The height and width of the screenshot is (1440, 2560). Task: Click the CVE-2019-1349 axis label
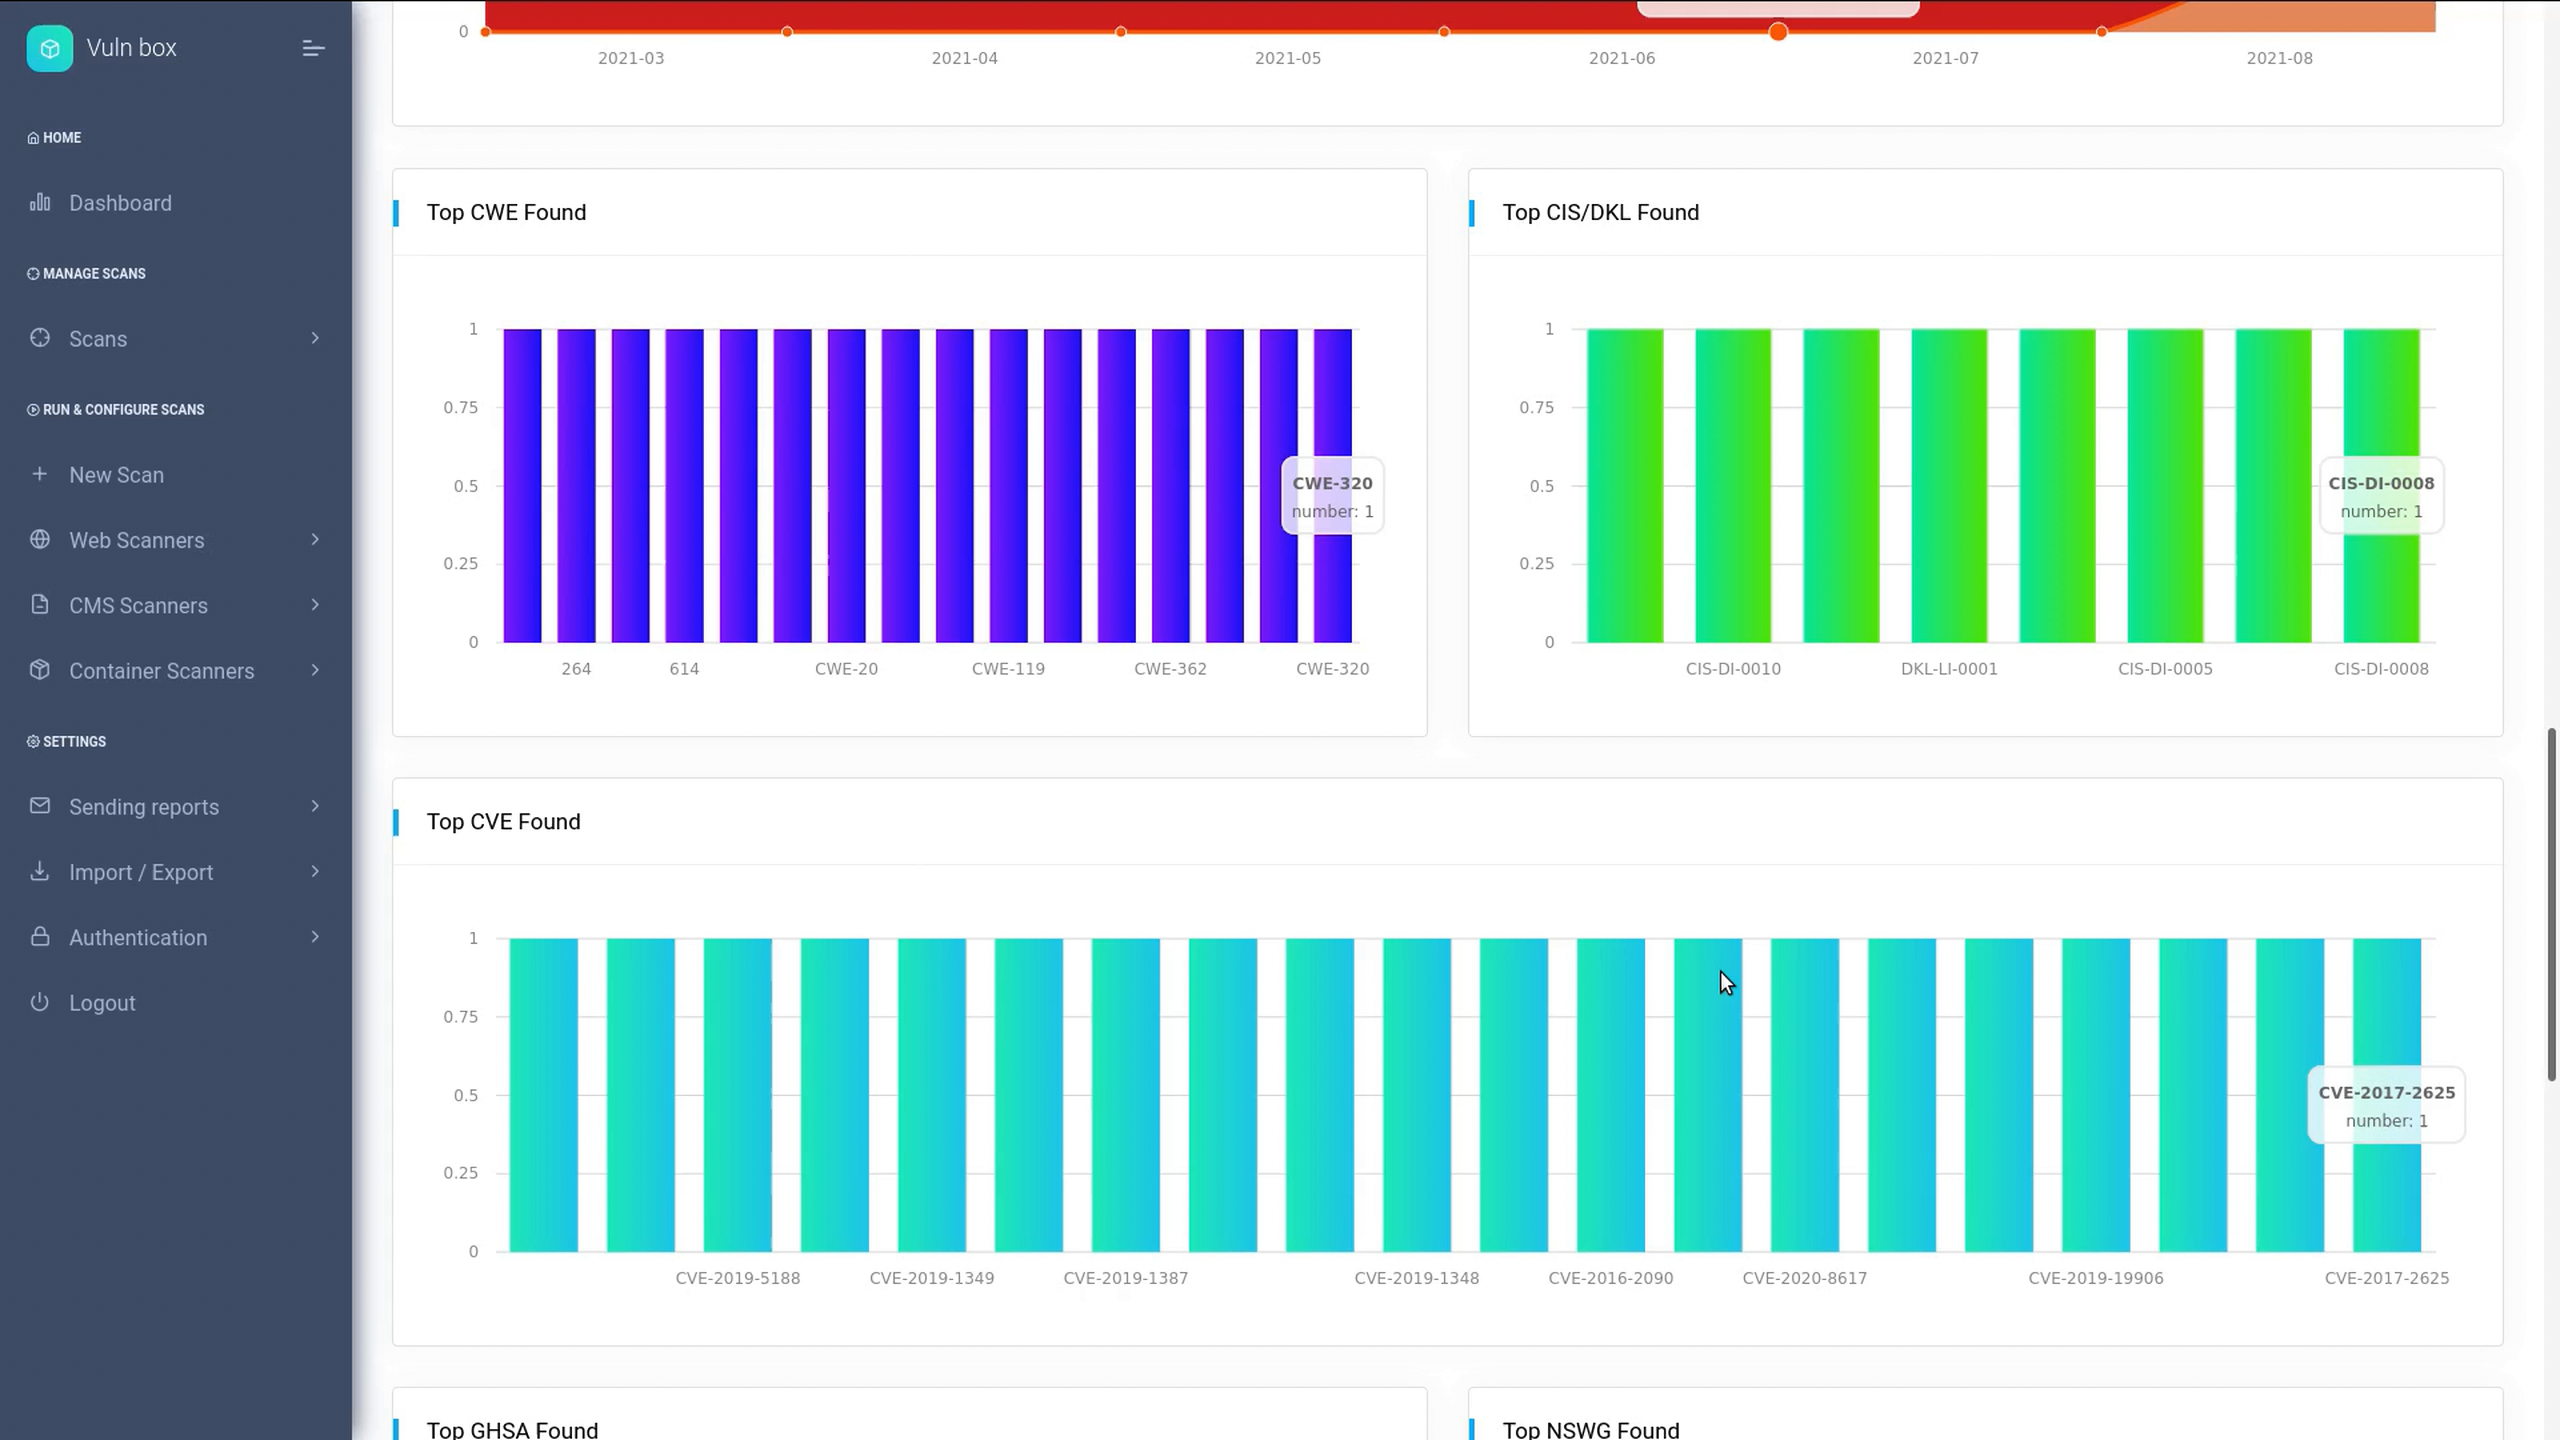pyautogui.click(x=932, y=1277)
